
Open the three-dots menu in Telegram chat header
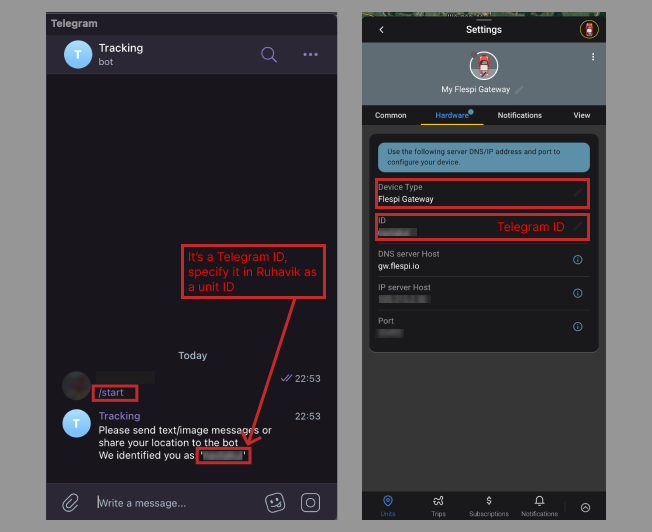pyautogui.click(x=310, y=54)
